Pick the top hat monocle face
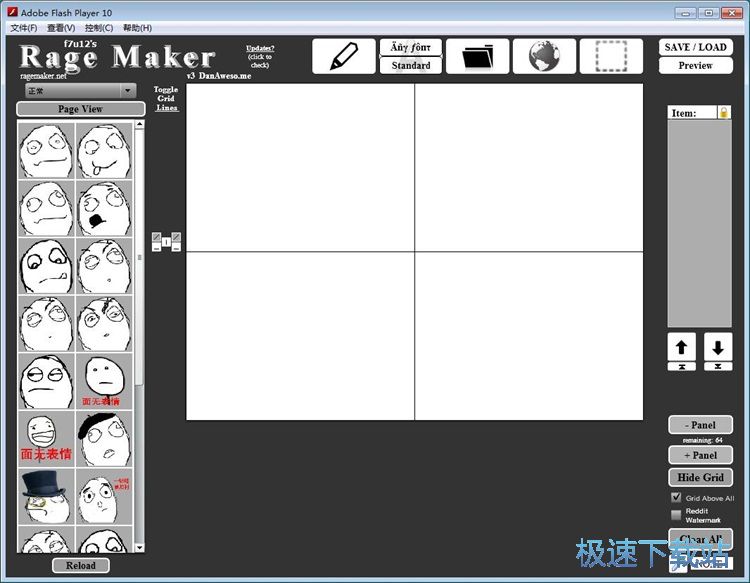This screenshot has width=750, height=583. tap(46, 496)
